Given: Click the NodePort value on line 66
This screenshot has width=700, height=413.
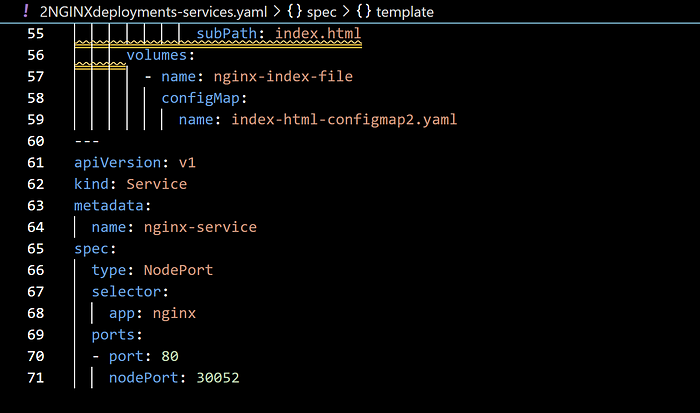Looking at the screenshot, I should [179, 270].
